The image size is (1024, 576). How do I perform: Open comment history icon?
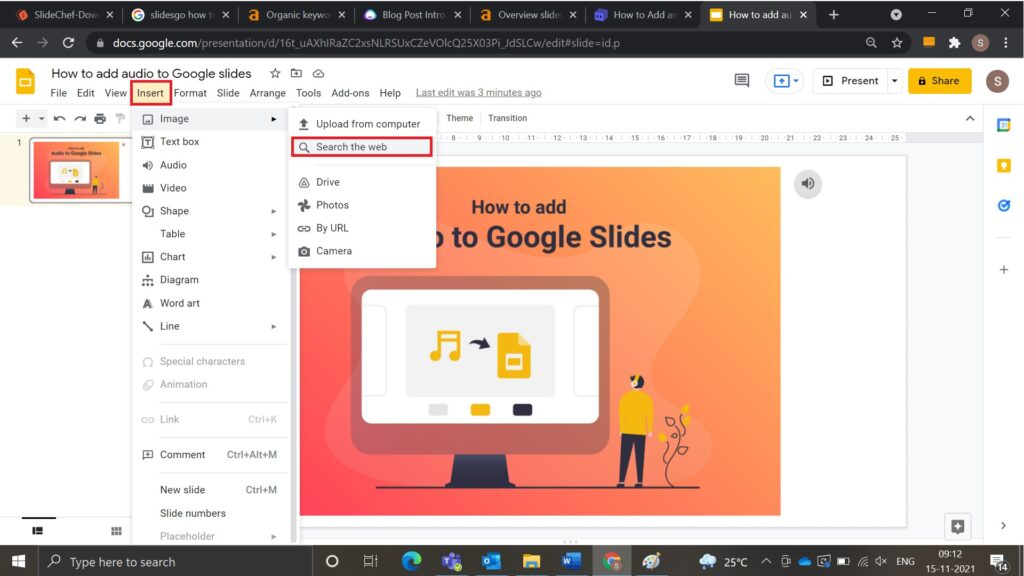click(742, 80)
